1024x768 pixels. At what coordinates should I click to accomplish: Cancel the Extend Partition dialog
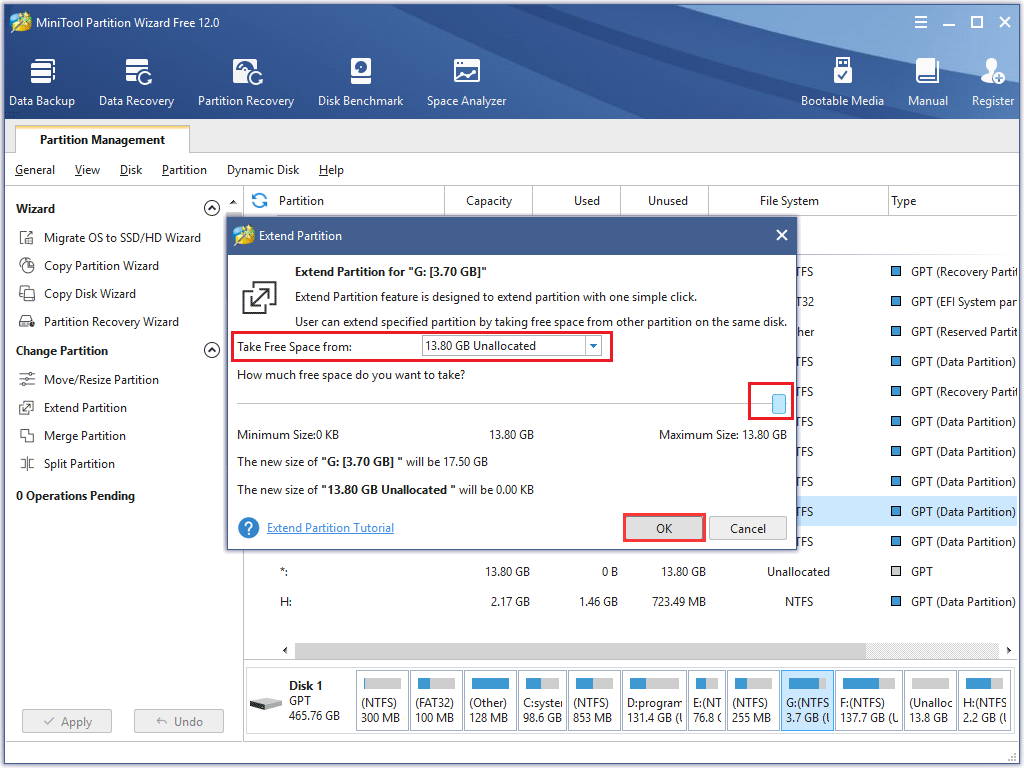click(748, 528)
